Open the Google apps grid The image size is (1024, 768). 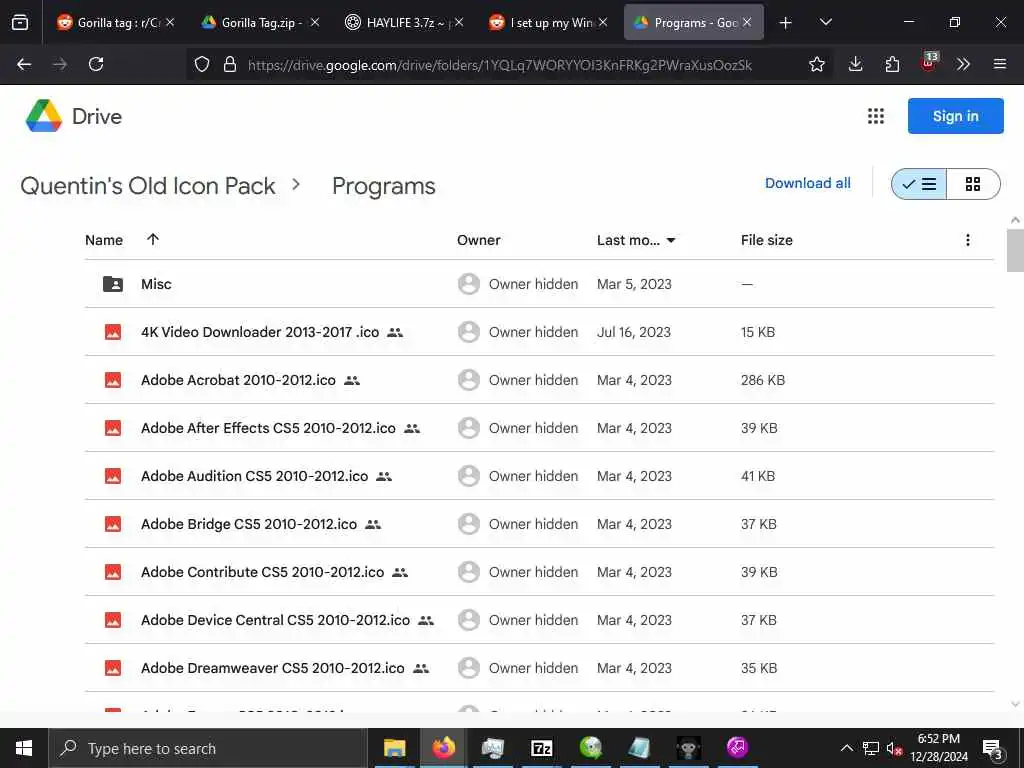(x=876, y=116)
